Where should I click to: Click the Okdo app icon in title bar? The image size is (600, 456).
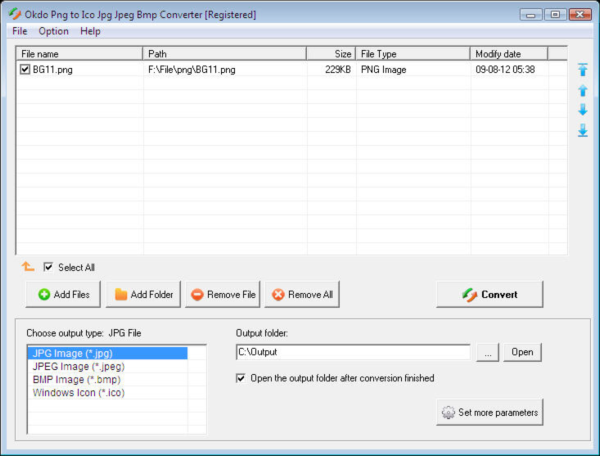[x=15, y=14]
